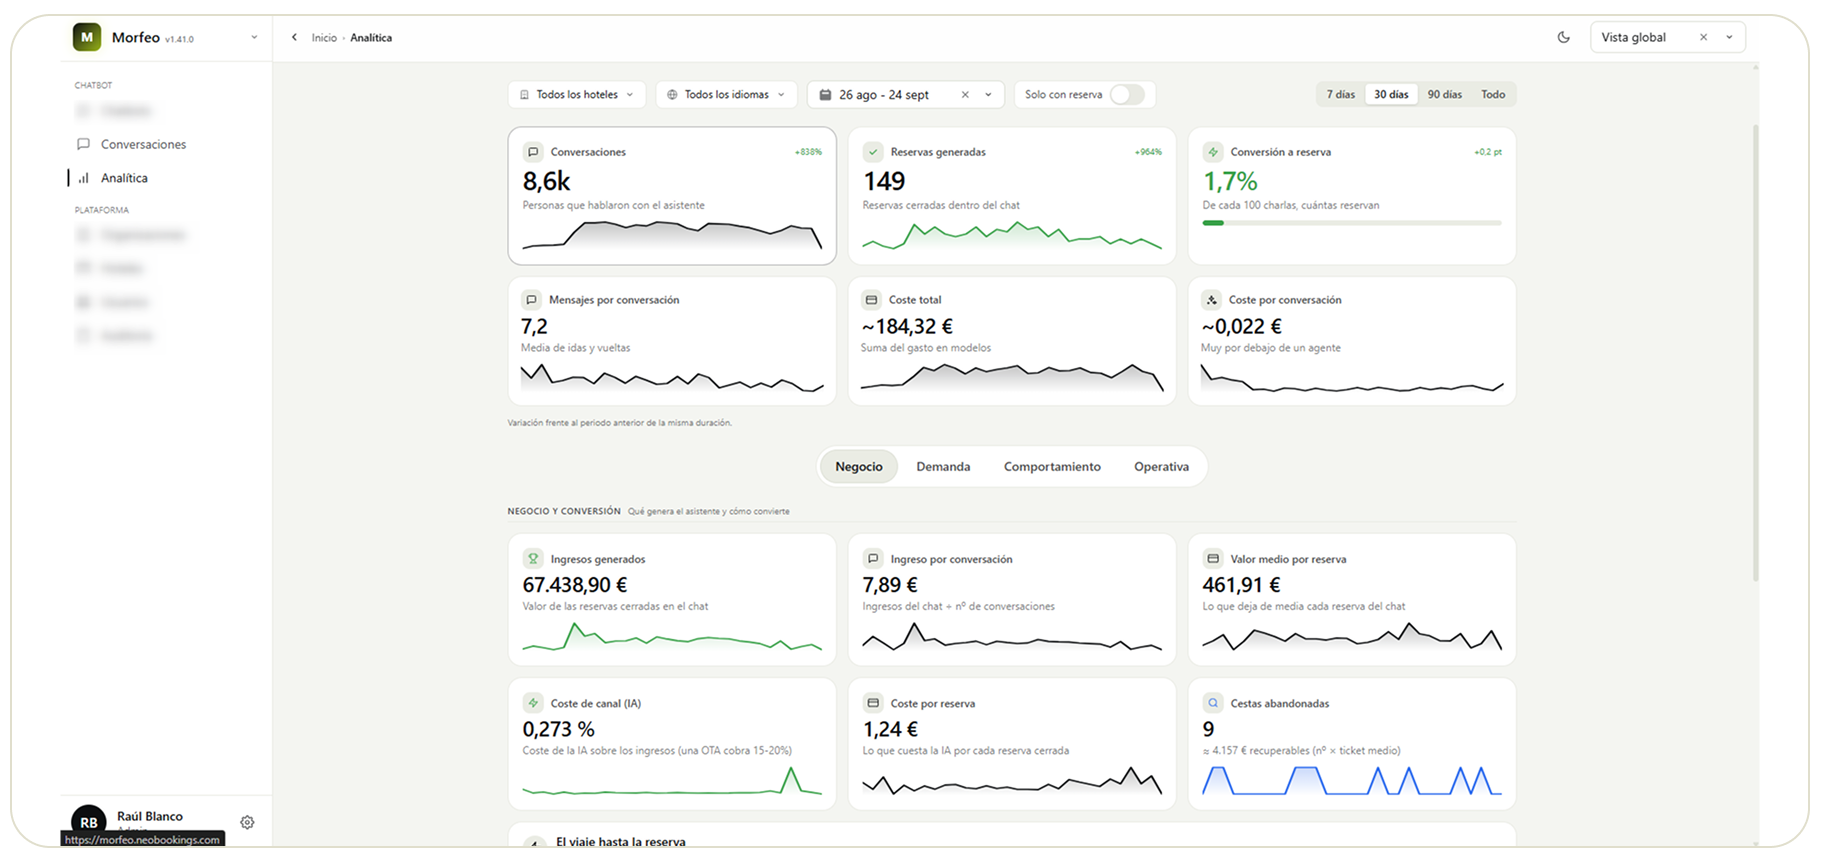Switch to the Comportamiento tab
This screenshot has height=860, width=1822.
point(1052,467)
